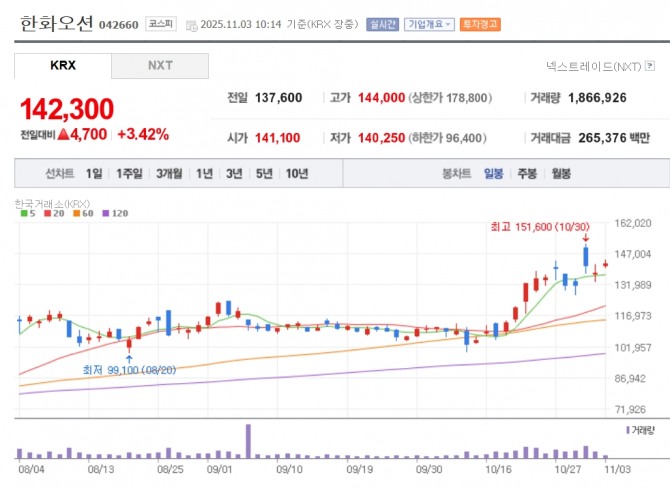The height and width of the screenshot is (490, 670).
Task: Open the 기업개요 dropdown
Action: [x=429, y=24]
